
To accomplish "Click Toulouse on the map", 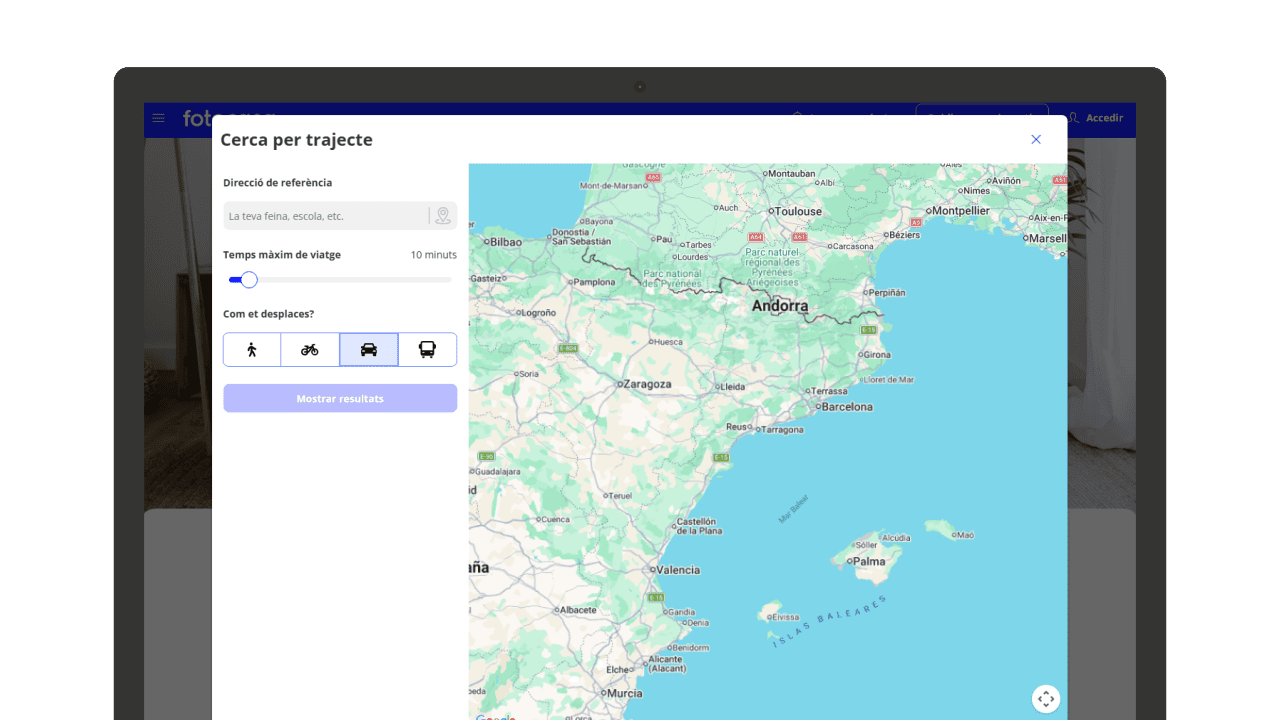I will 798,211.
